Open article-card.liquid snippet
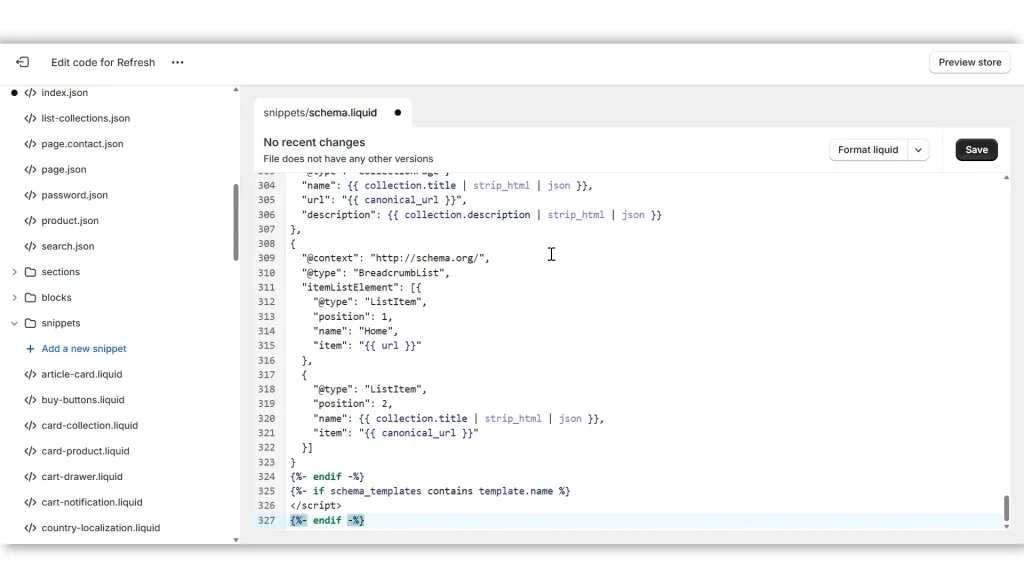Screen dimensions: 1024x576 click(x=82, y=374)
